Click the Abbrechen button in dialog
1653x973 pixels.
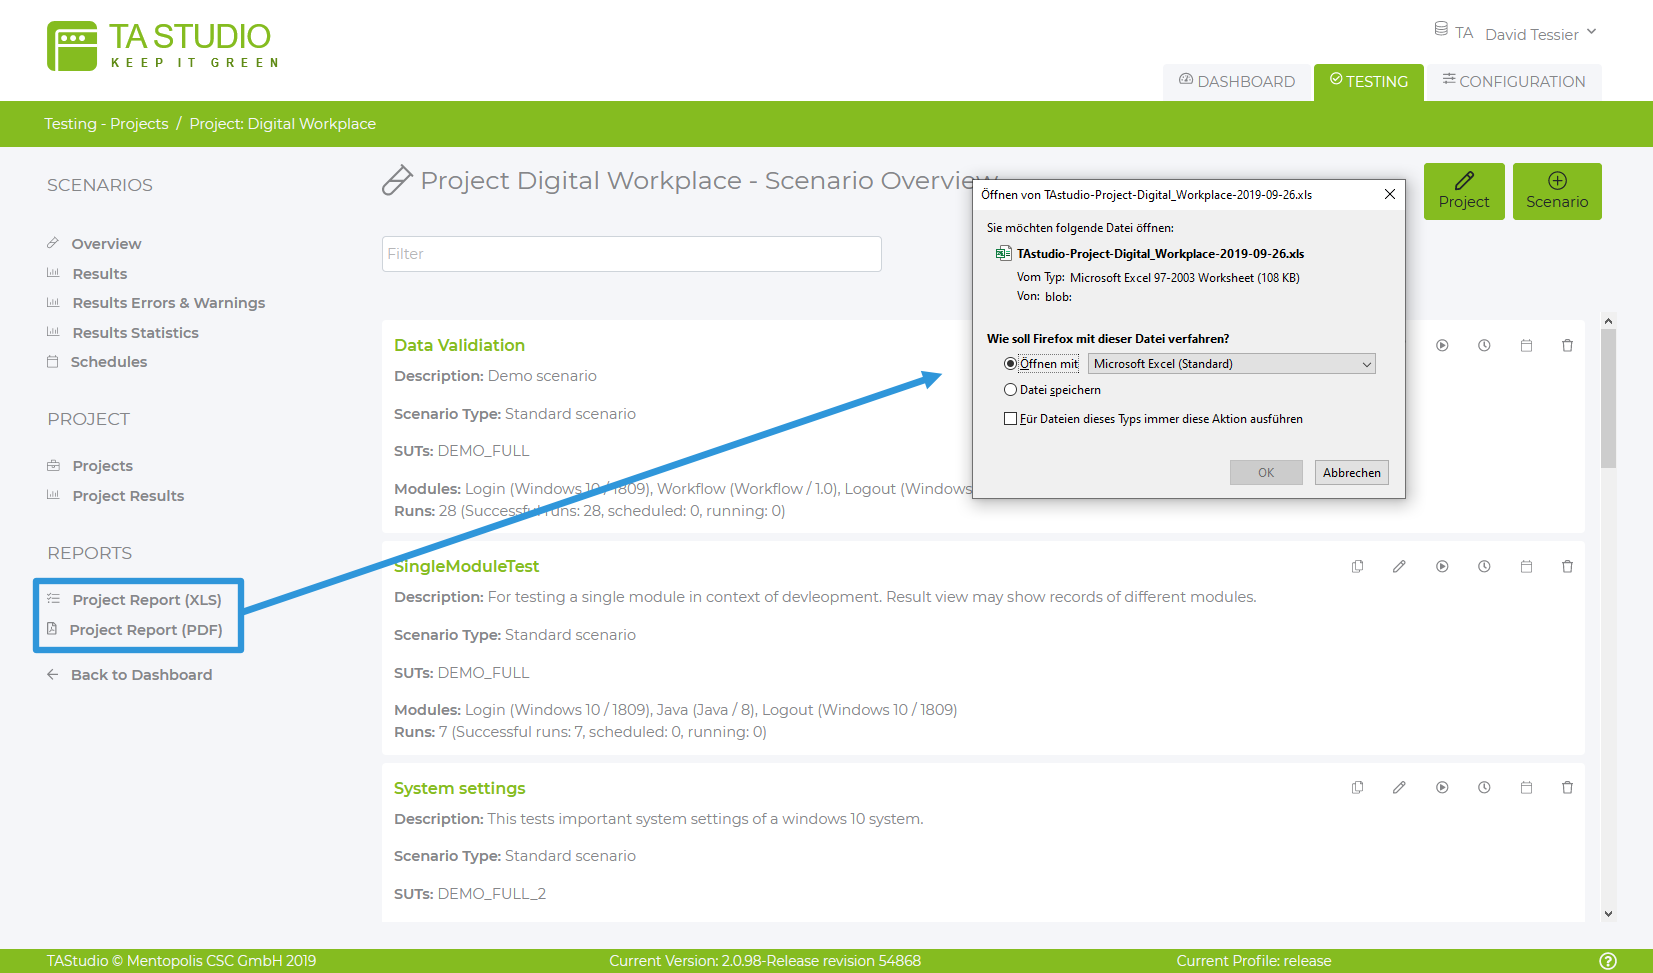tap(1351, 473)
